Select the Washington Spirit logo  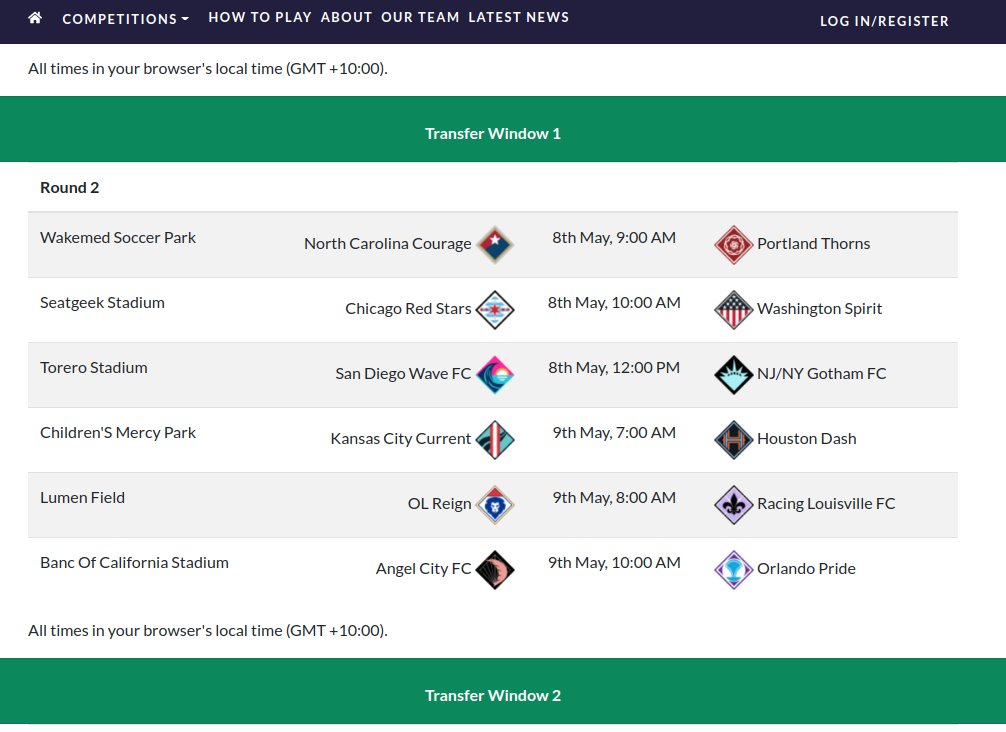(733, 309)
